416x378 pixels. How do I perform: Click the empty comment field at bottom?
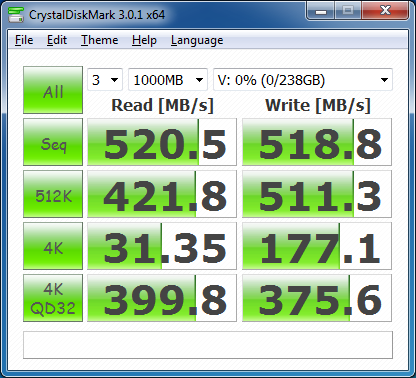[x=208, y=345]
